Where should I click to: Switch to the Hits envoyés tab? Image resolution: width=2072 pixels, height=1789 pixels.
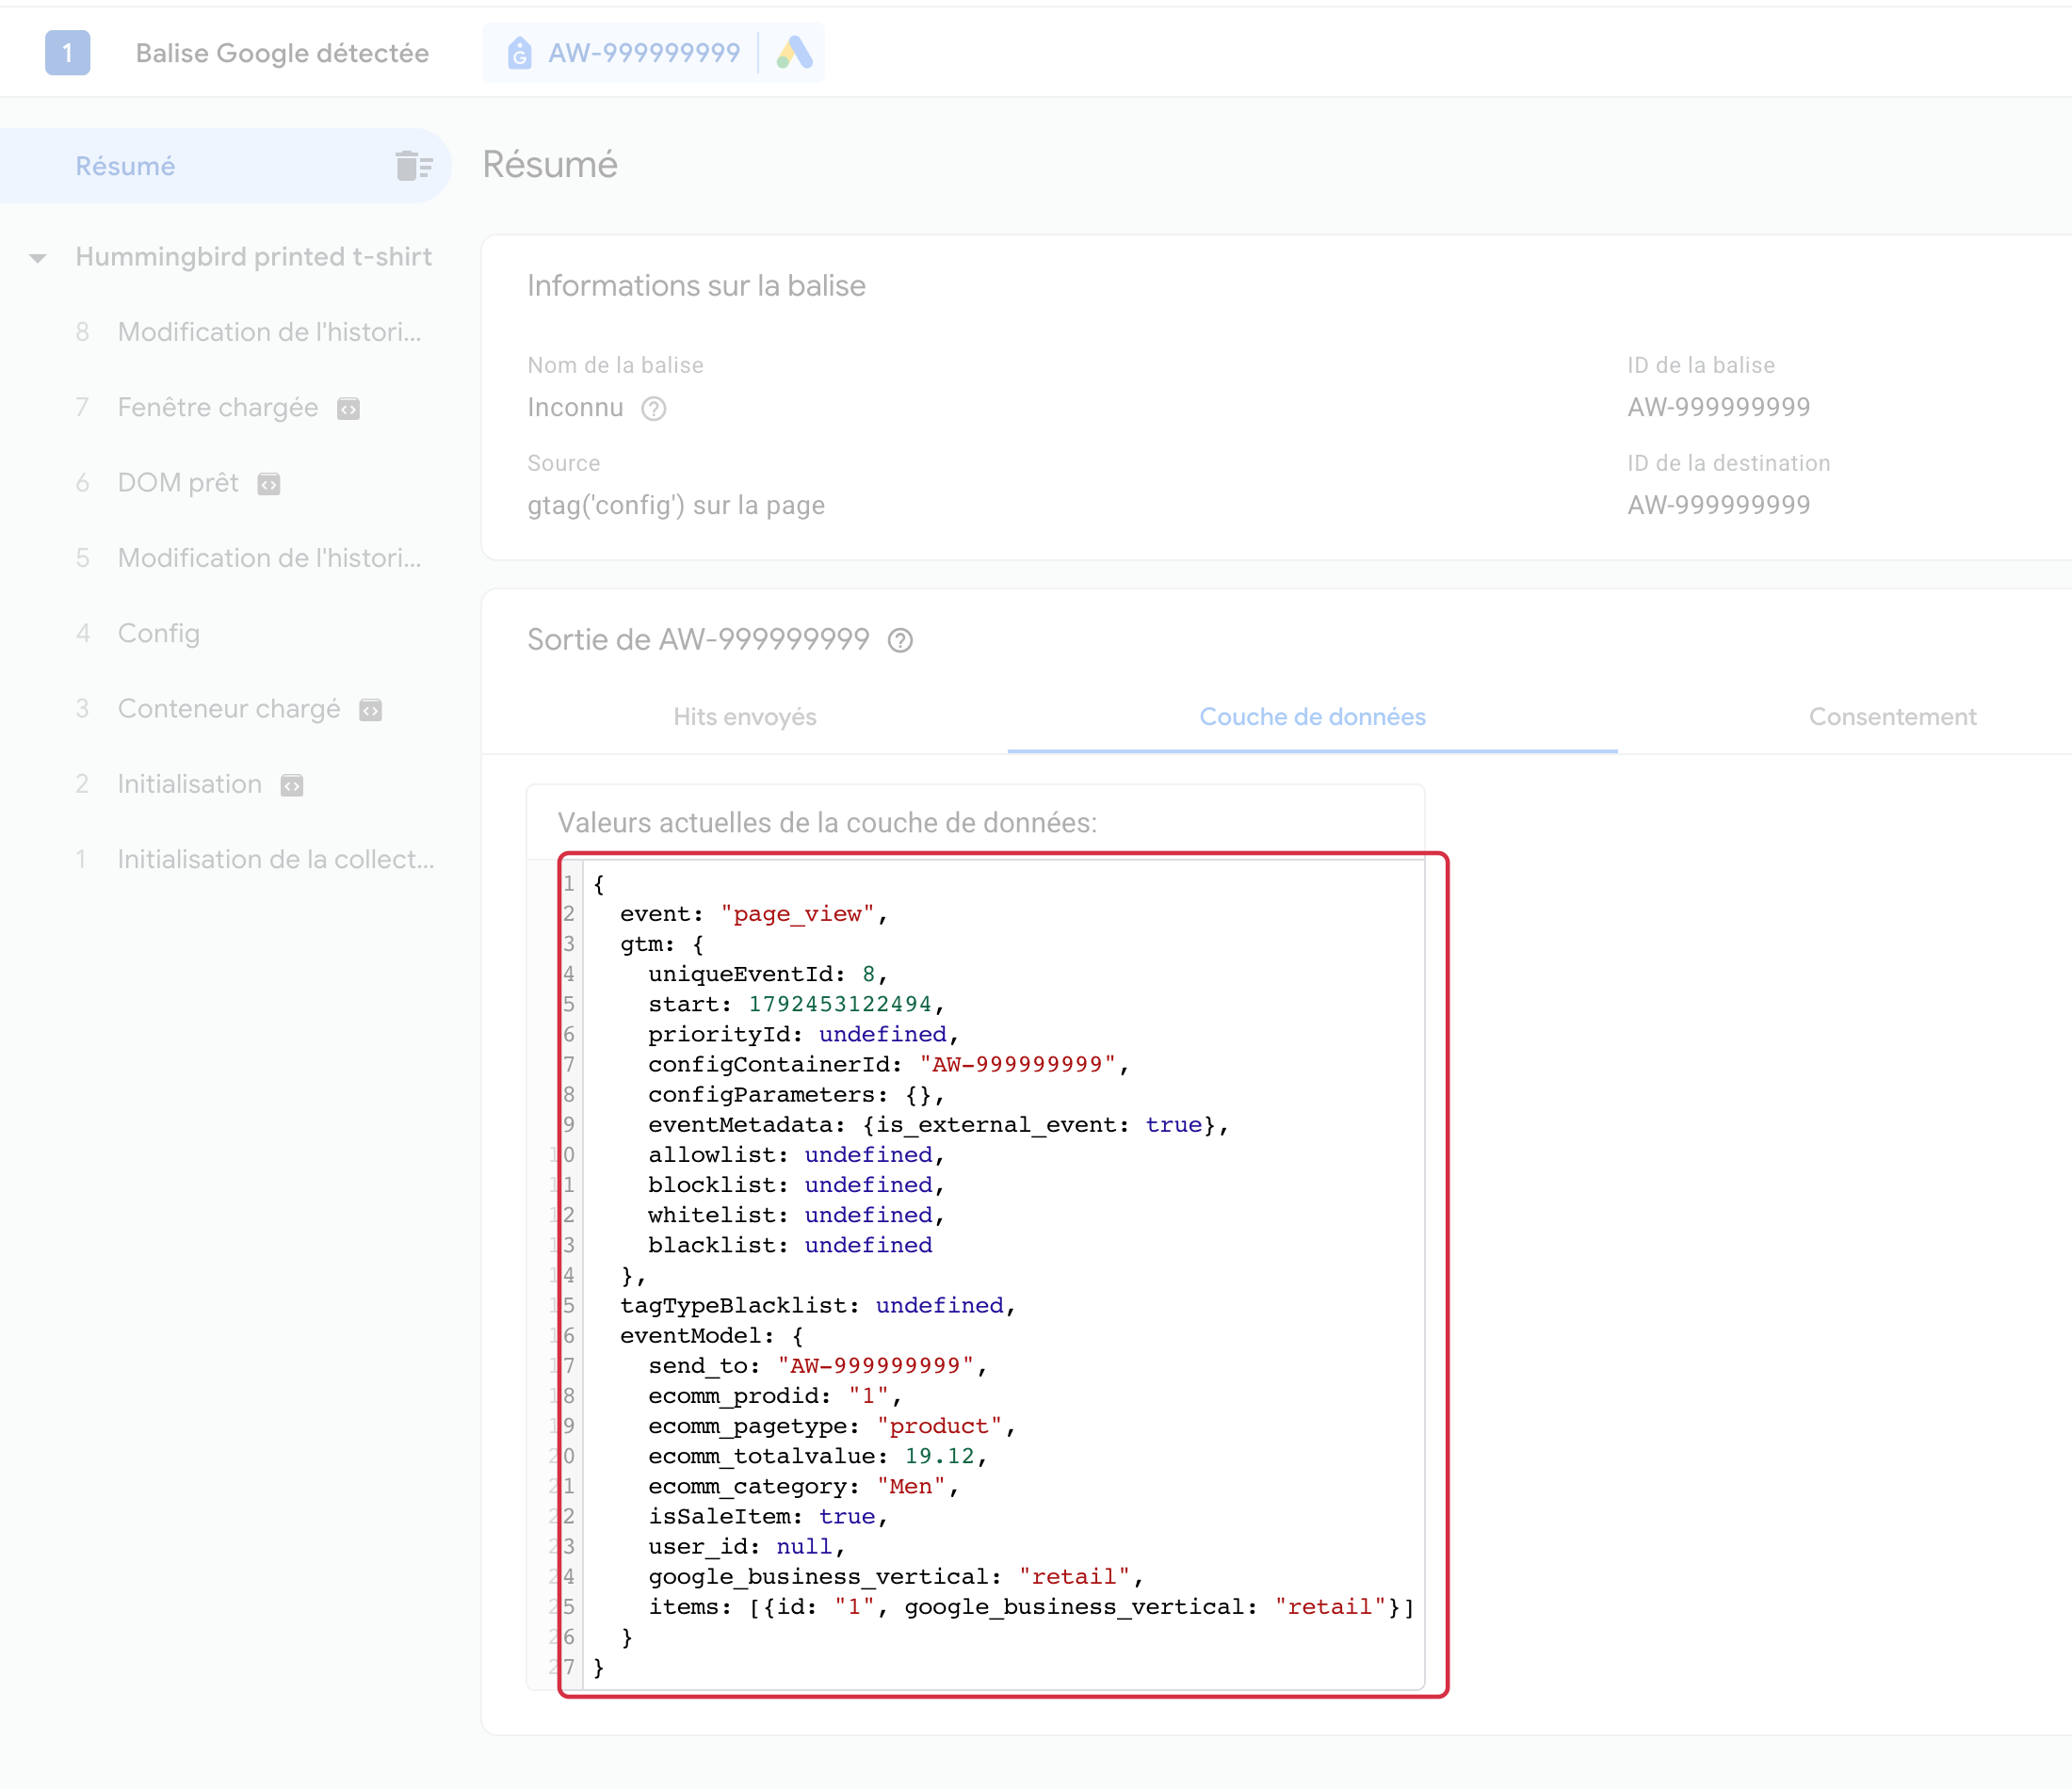pos(745,717)
